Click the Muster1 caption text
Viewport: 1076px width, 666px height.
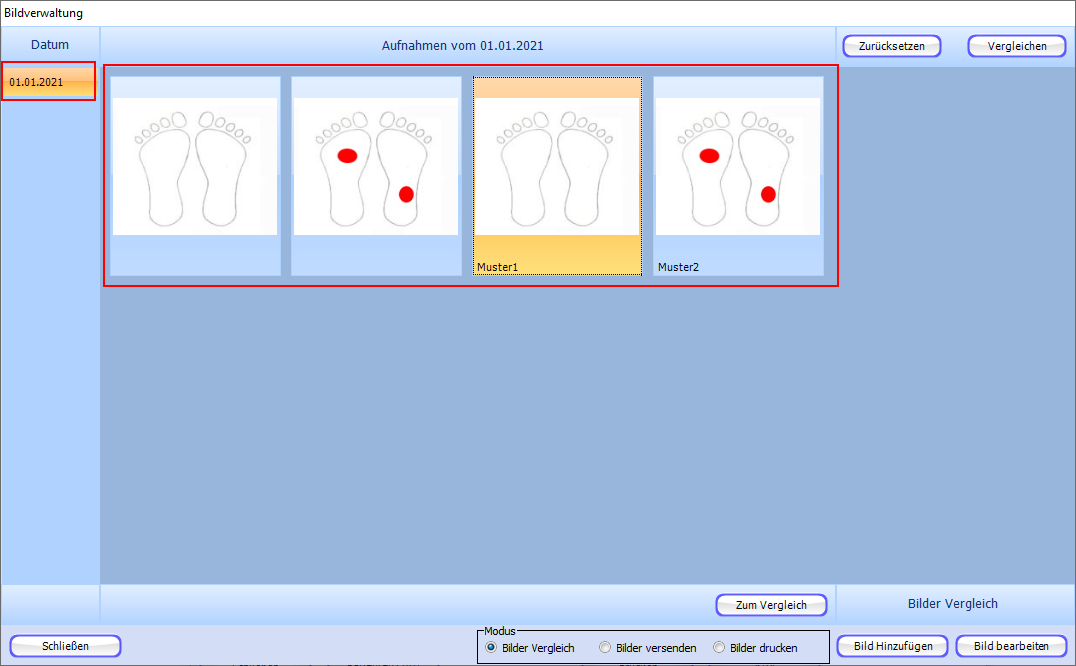coord(497,267)
